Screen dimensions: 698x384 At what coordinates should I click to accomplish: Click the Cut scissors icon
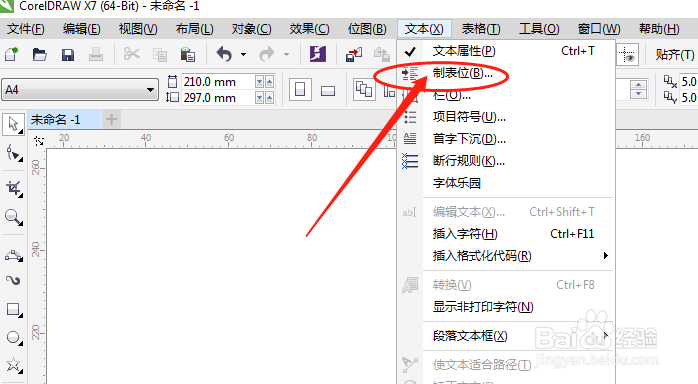pos(131,55)
